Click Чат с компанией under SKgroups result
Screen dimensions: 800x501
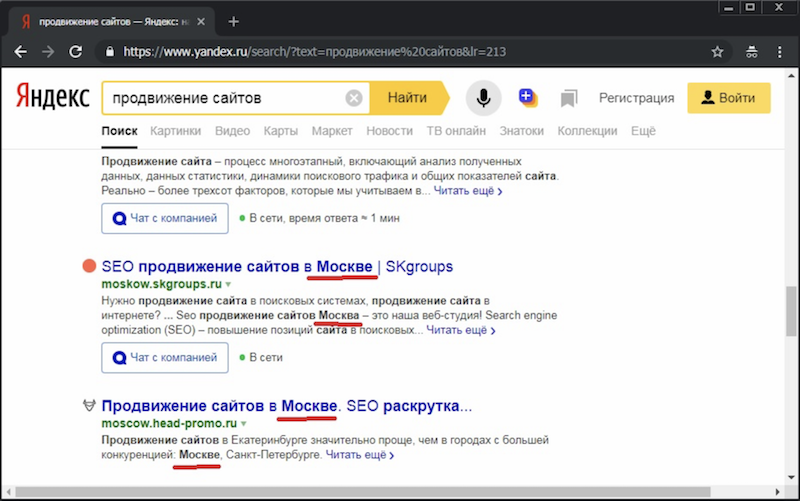[165, 358]
